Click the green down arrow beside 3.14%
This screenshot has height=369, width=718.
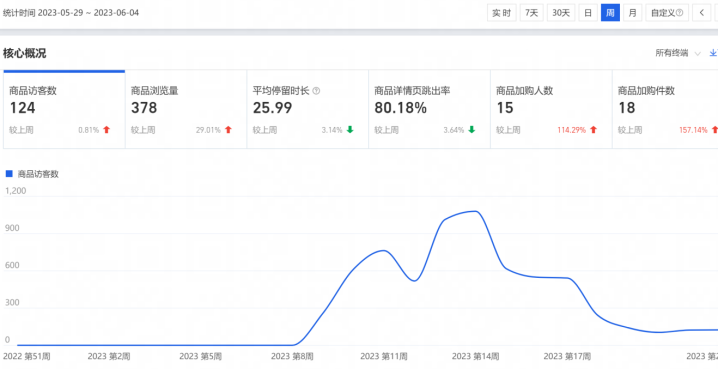pos(350,130)
